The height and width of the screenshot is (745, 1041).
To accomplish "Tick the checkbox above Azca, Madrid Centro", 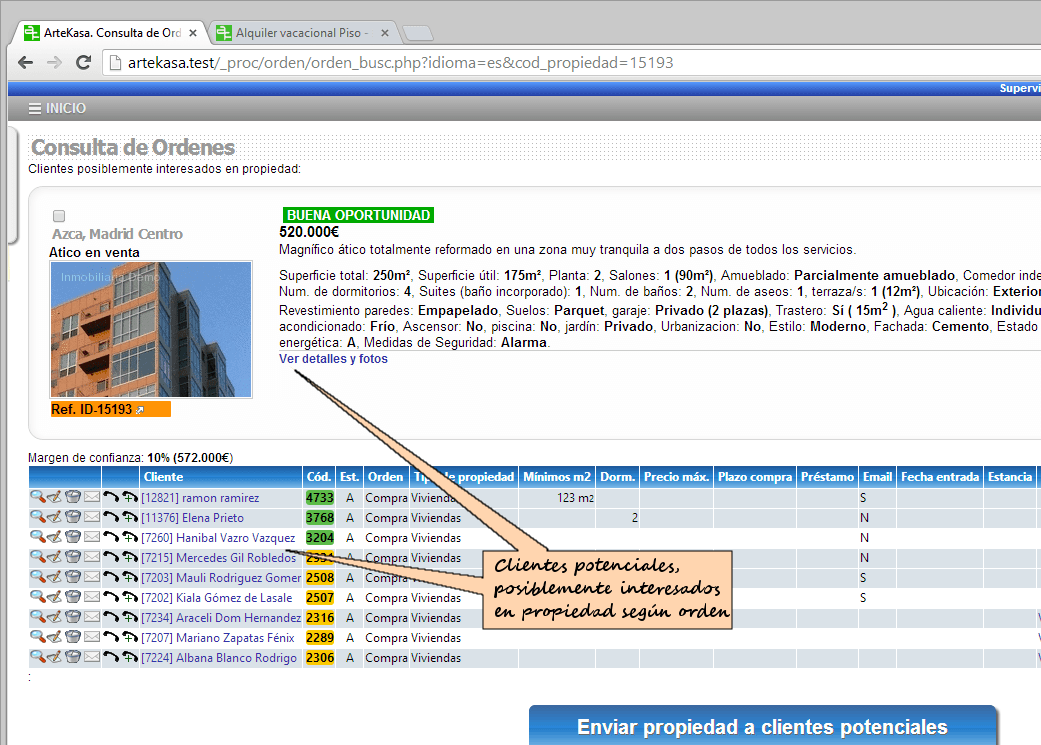I will click(x=59, y=216).
